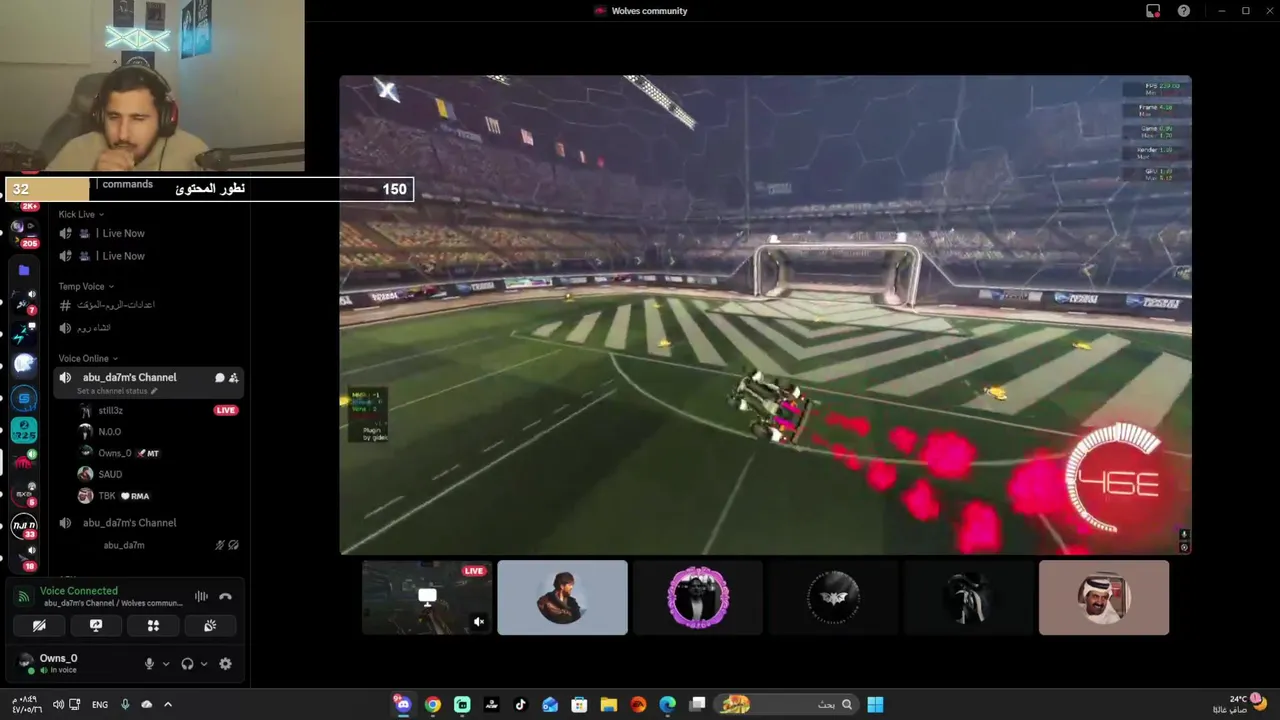This screenshot has width=1280, height=720.
Task: Open the activities launcher button
Action: (153, 625)
